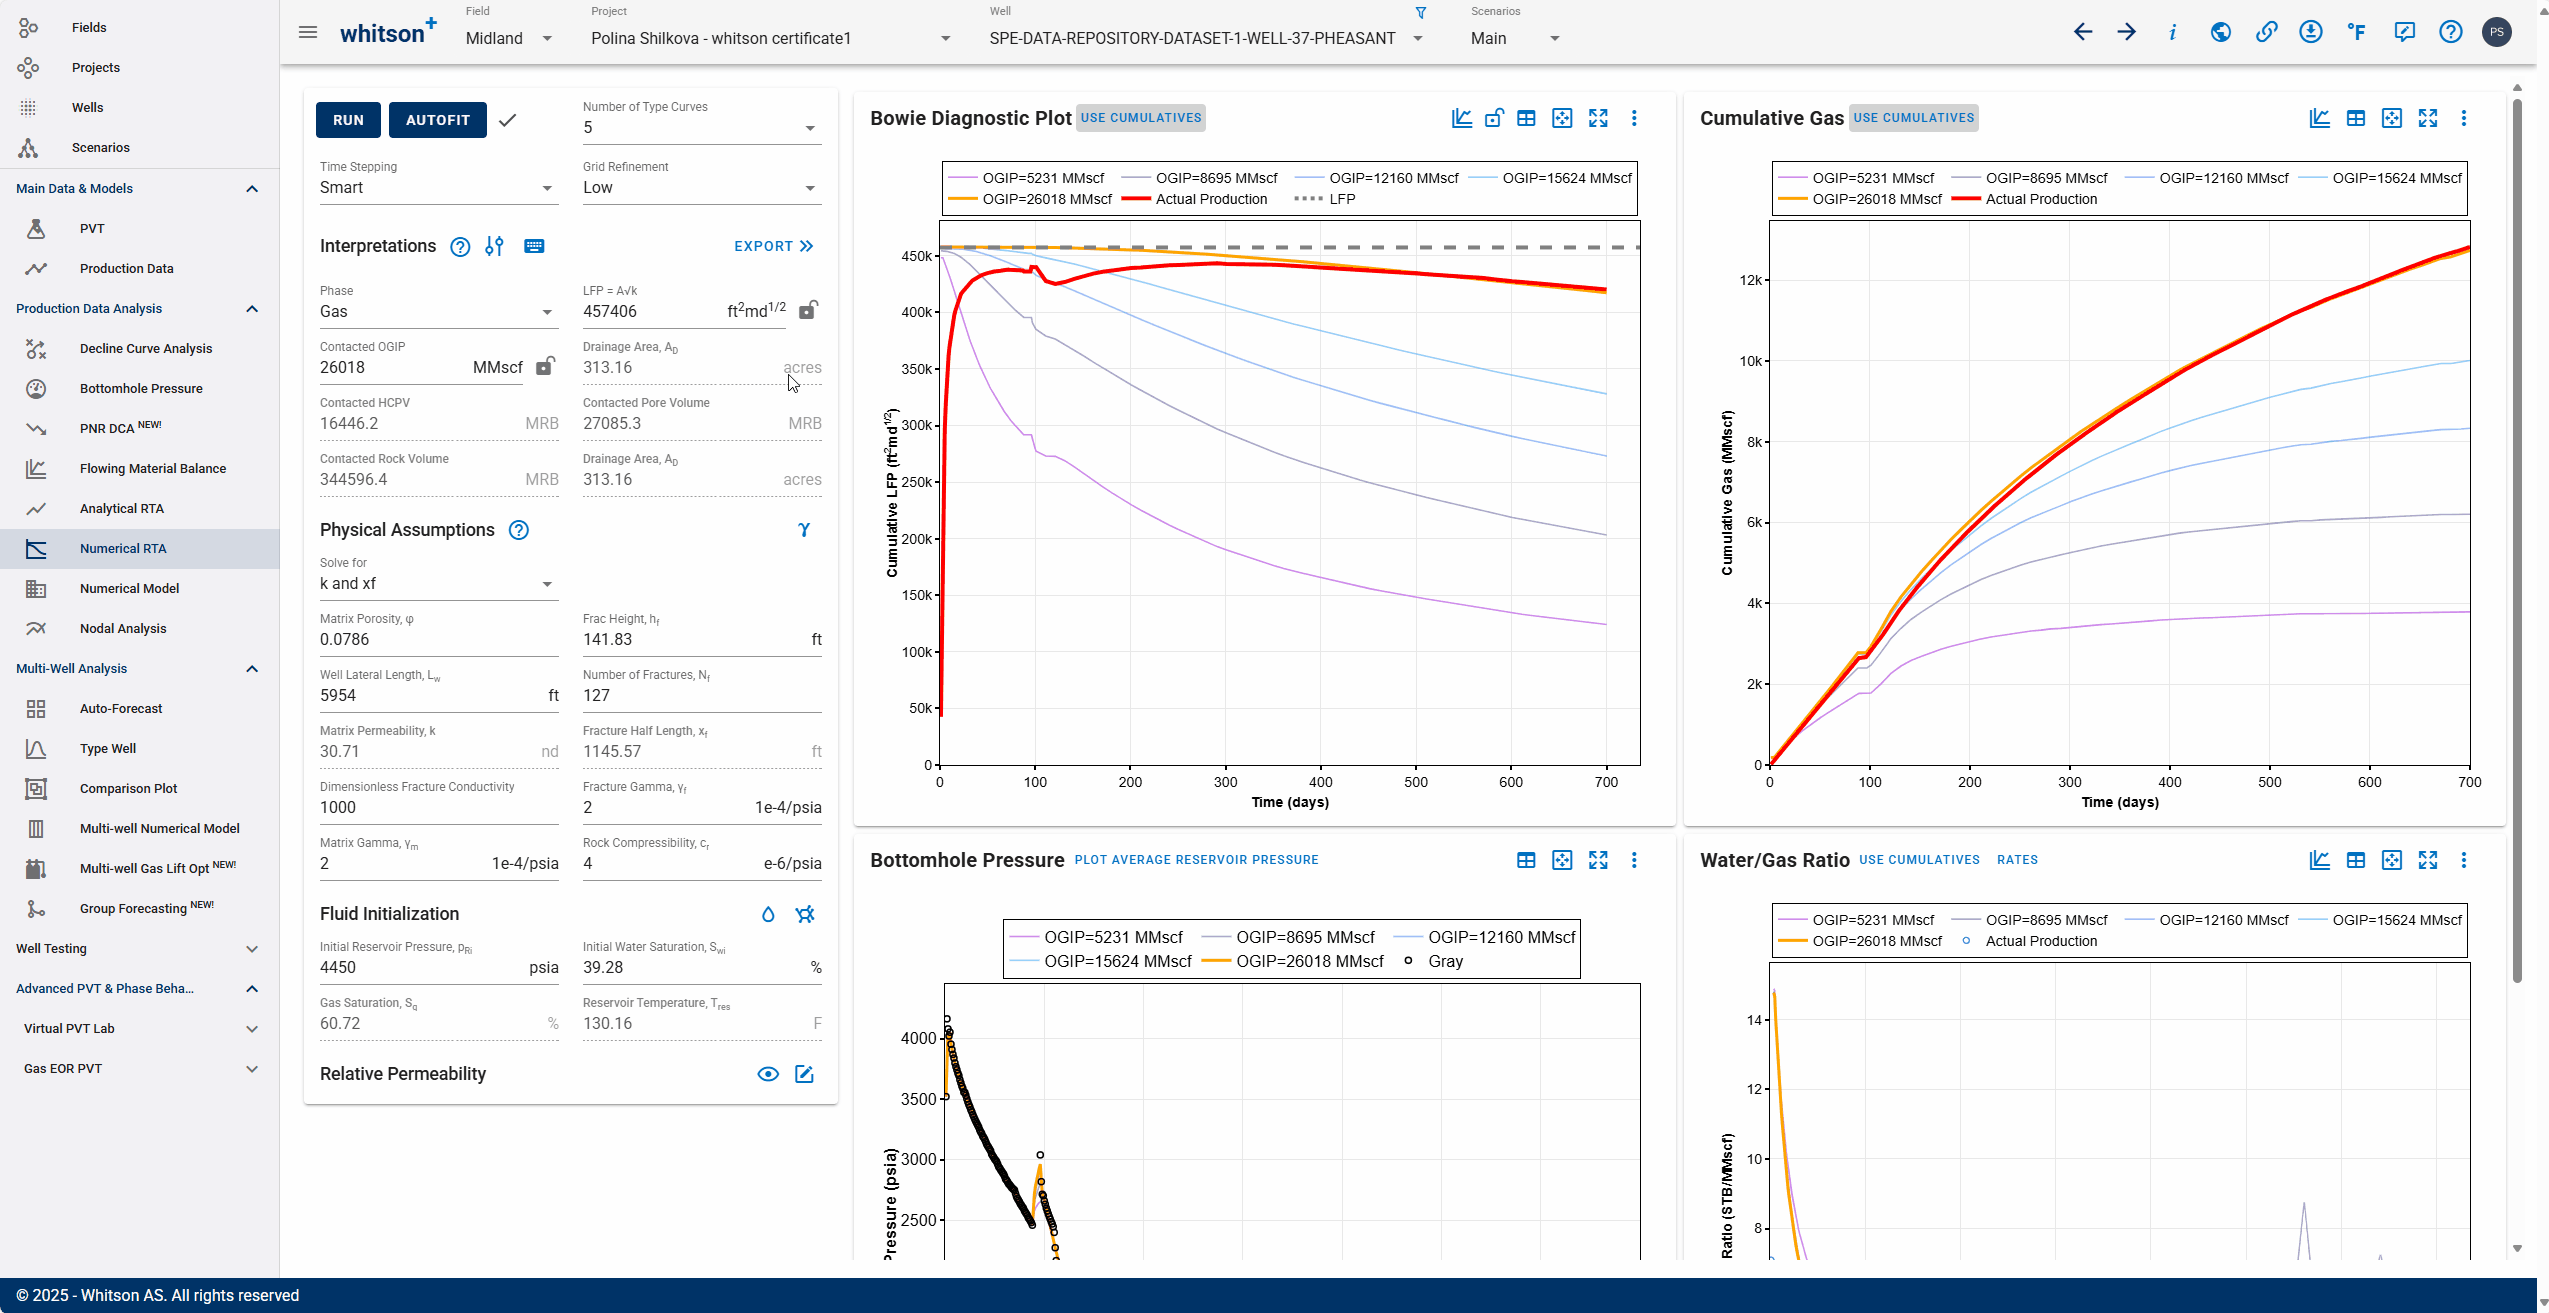Click the download icon in top toolbar
Screen dimensions: 2549x1313
(x=2311, y=32)
